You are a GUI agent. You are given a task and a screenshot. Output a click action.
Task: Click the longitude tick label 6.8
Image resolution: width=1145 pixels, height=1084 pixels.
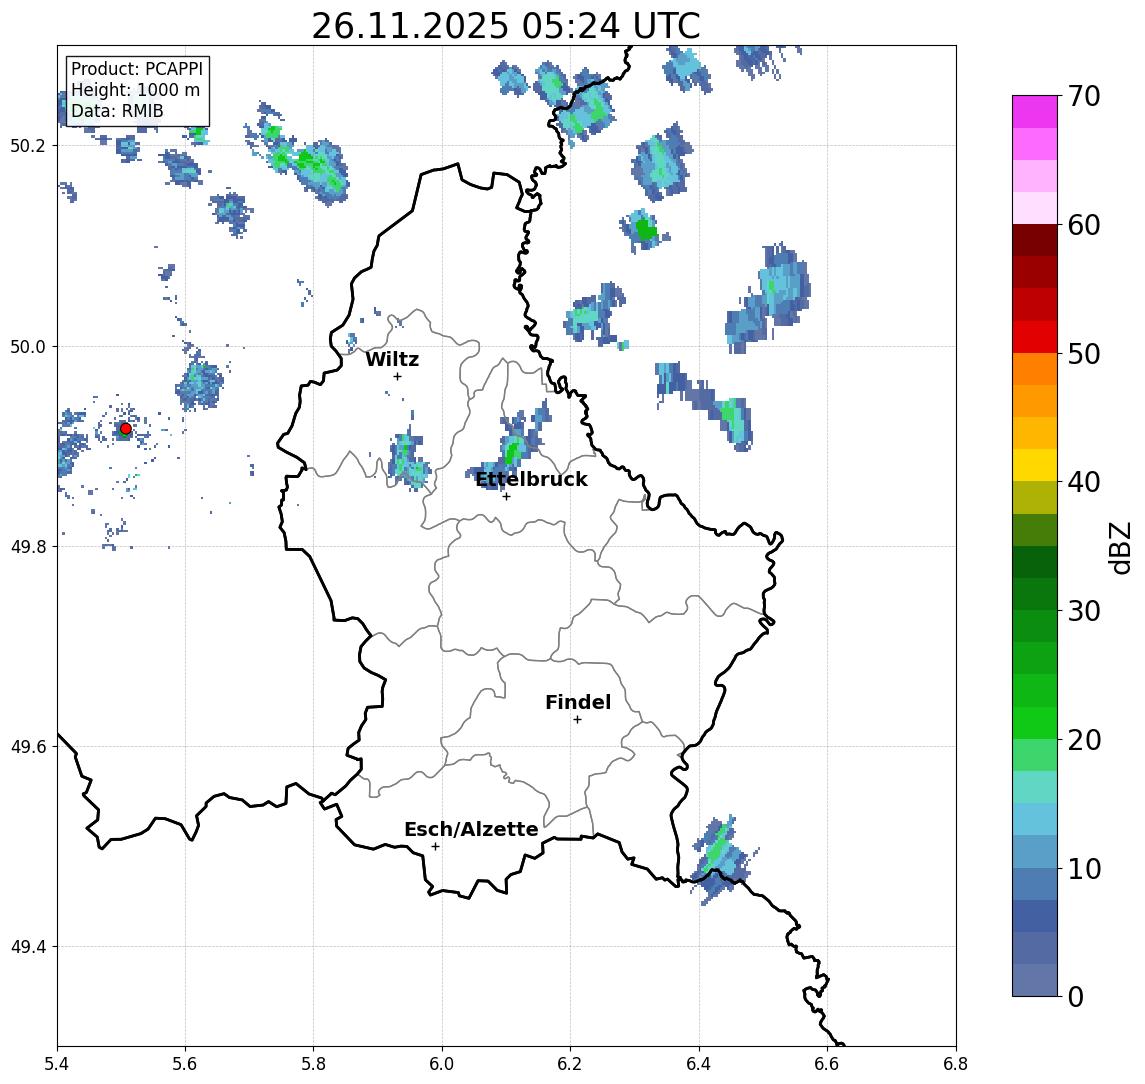956,1064
